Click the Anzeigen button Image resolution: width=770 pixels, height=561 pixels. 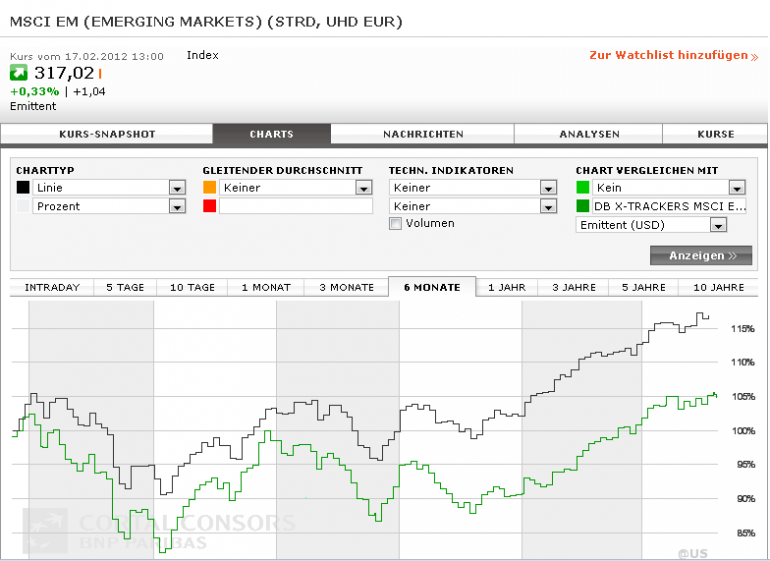click(701, 255)
